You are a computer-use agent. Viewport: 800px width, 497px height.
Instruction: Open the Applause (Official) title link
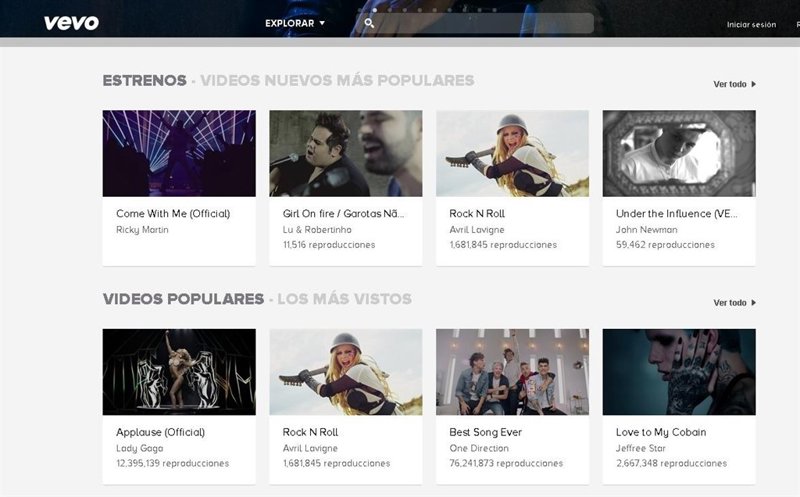tap(160, 432)
